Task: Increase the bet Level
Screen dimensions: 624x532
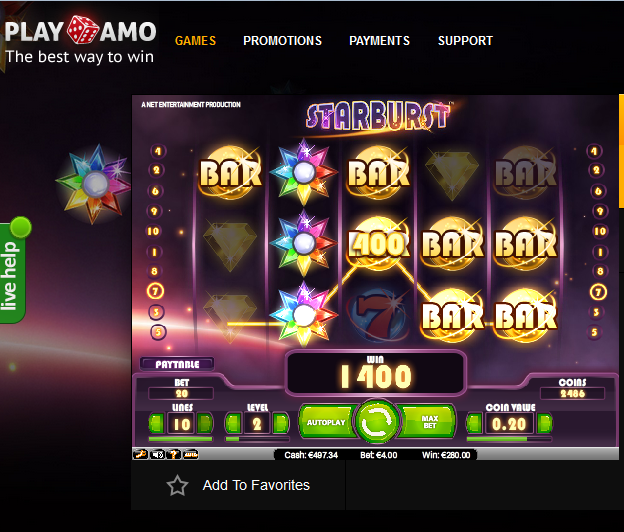Action: point(281,423)
